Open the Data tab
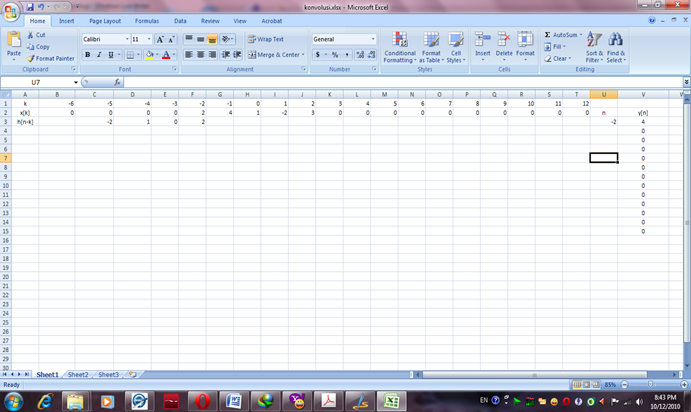This screenshot has height=412, width=691. 180,21
